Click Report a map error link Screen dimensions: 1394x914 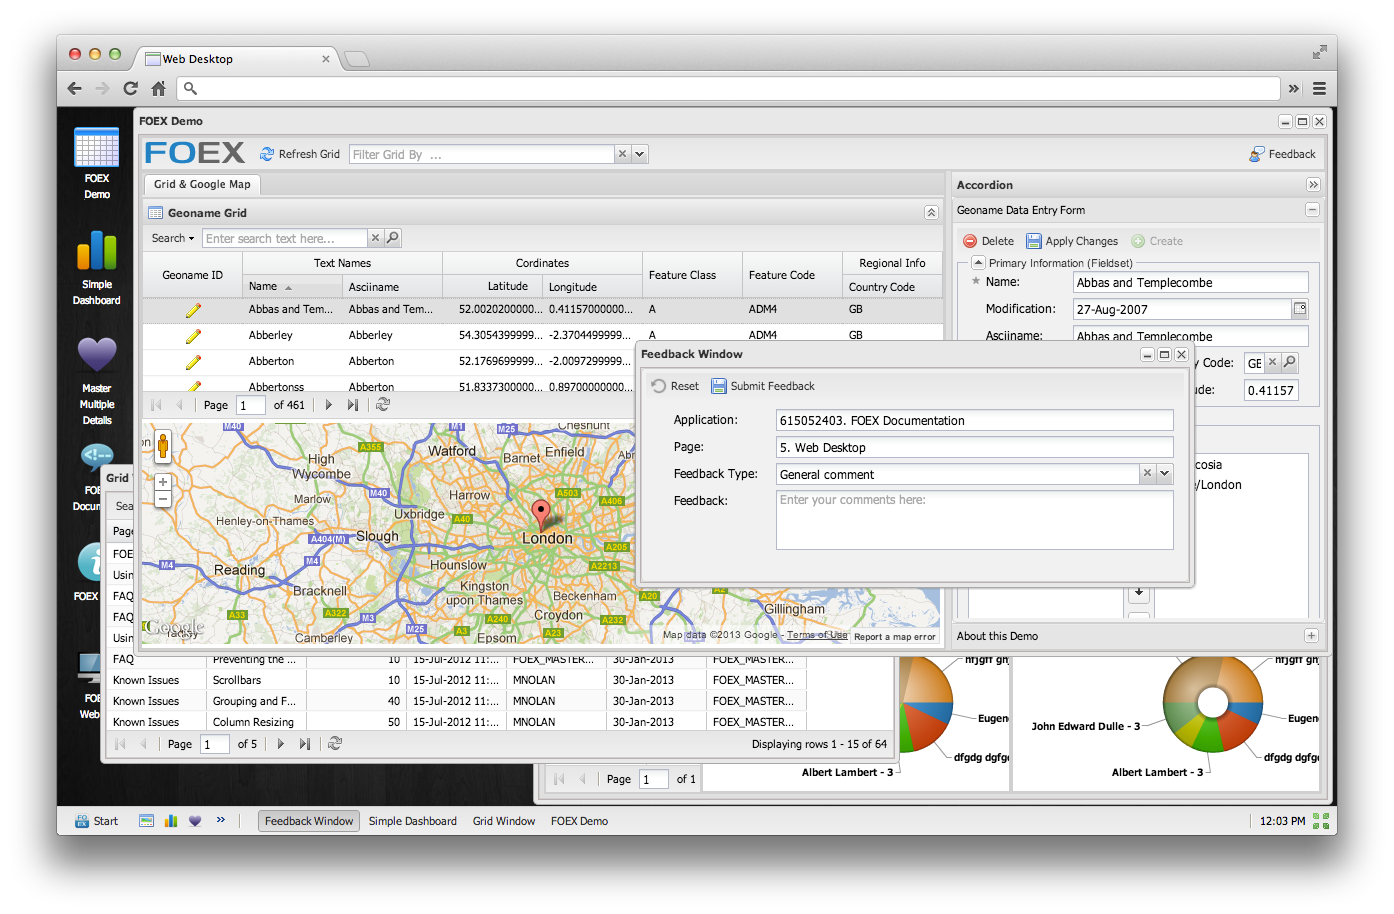coord(895,637)
